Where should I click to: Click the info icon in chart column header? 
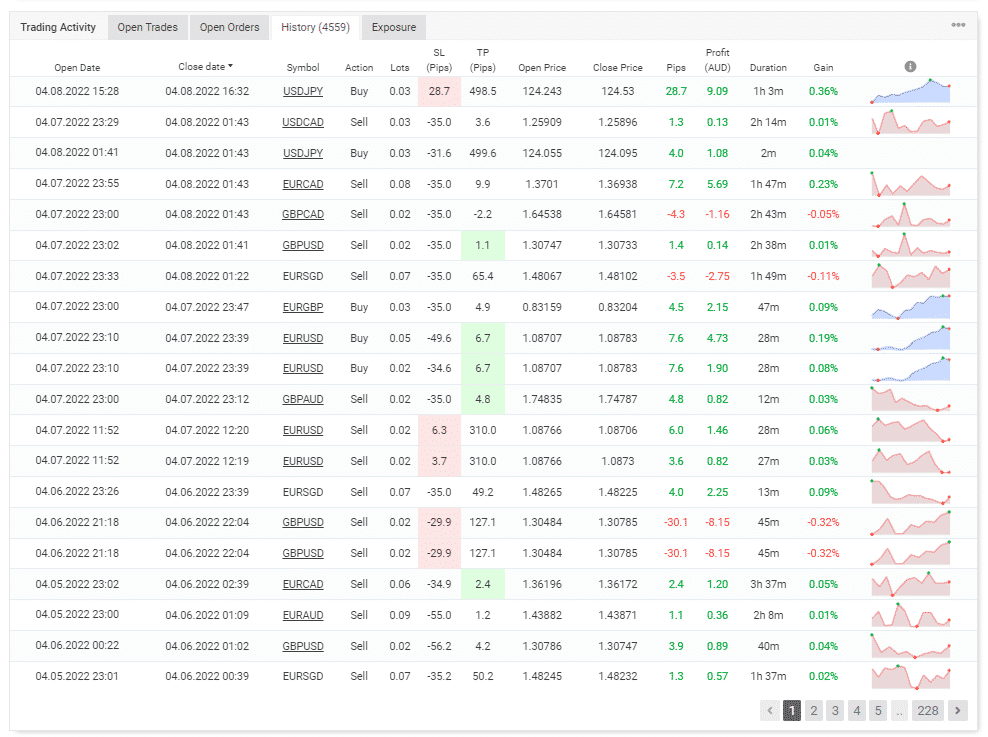[x=910, y=67]
